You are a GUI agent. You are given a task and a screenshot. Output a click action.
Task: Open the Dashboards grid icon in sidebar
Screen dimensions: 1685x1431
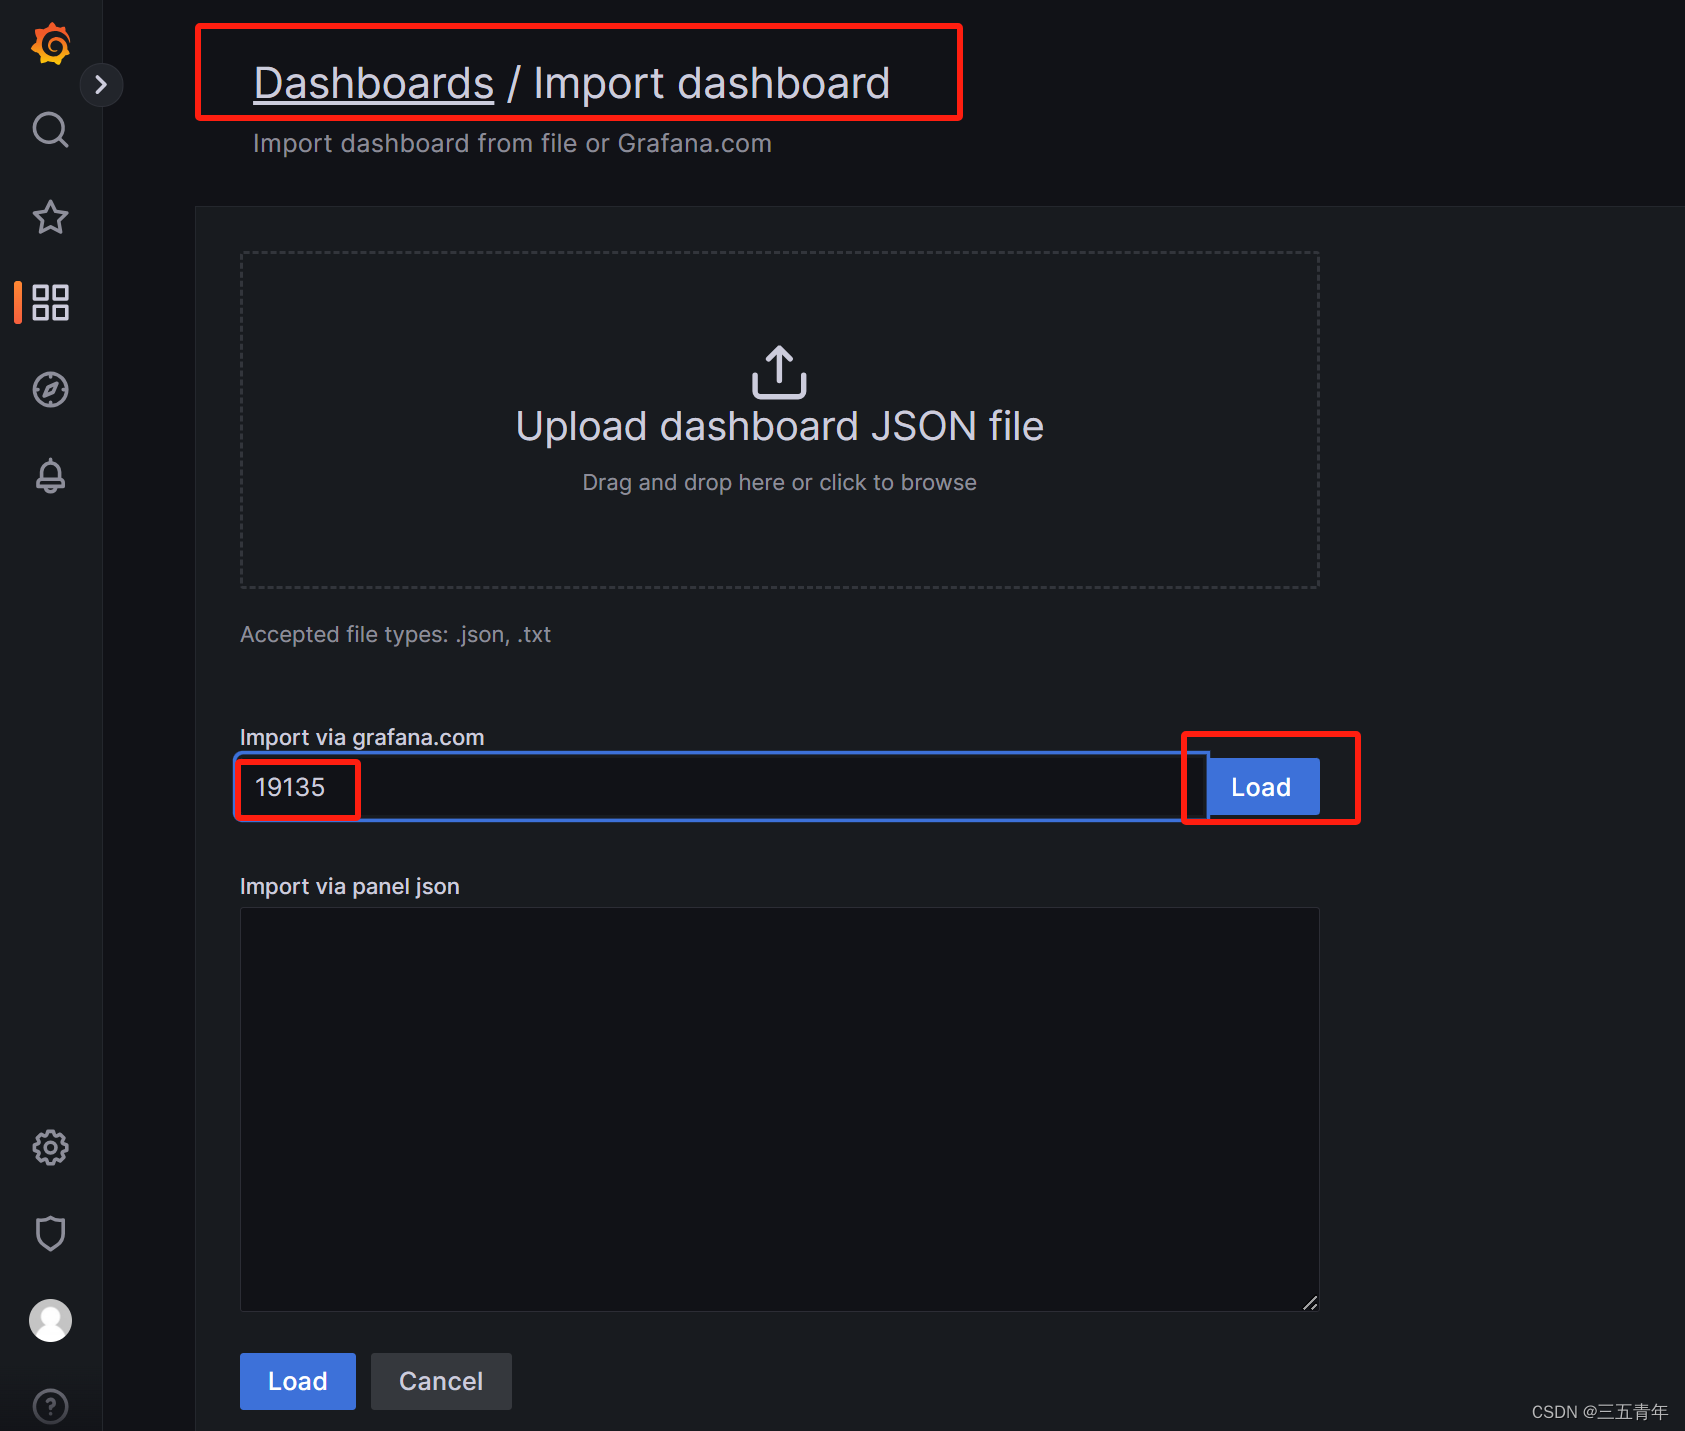(51, 302)
